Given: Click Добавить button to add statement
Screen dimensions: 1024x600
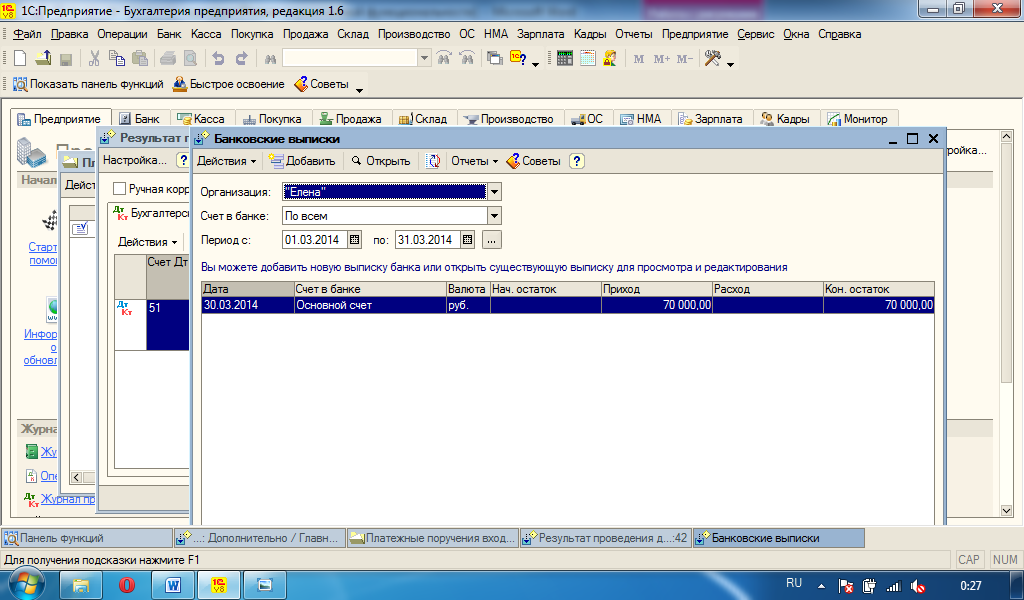Looking at the screenshot, I should click(x=302, y=161).
